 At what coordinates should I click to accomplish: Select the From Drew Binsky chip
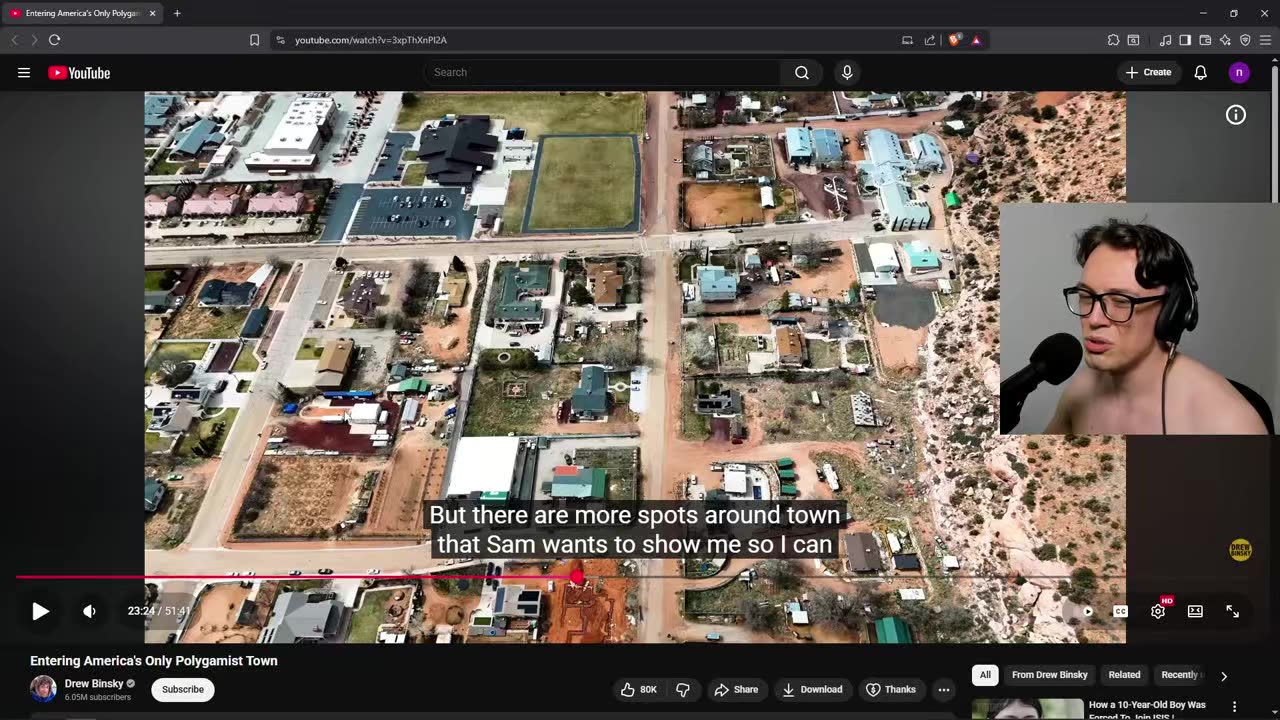coord(1049,675)
